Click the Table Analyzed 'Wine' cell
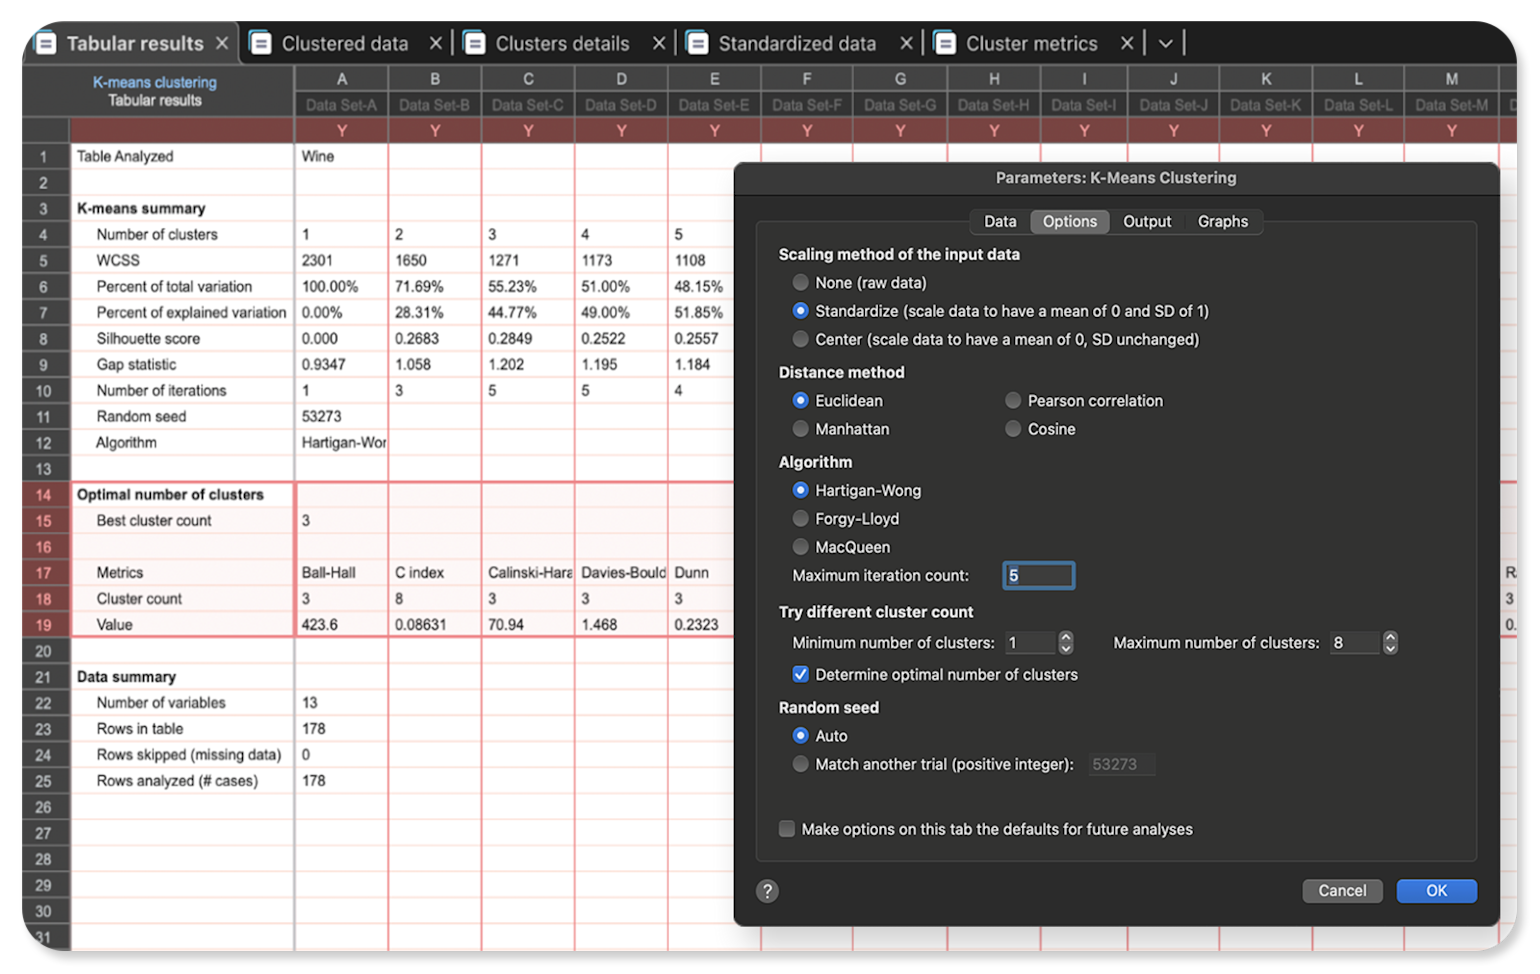The height and width of the screenshot is (974, 1540). tap(342, 157)
